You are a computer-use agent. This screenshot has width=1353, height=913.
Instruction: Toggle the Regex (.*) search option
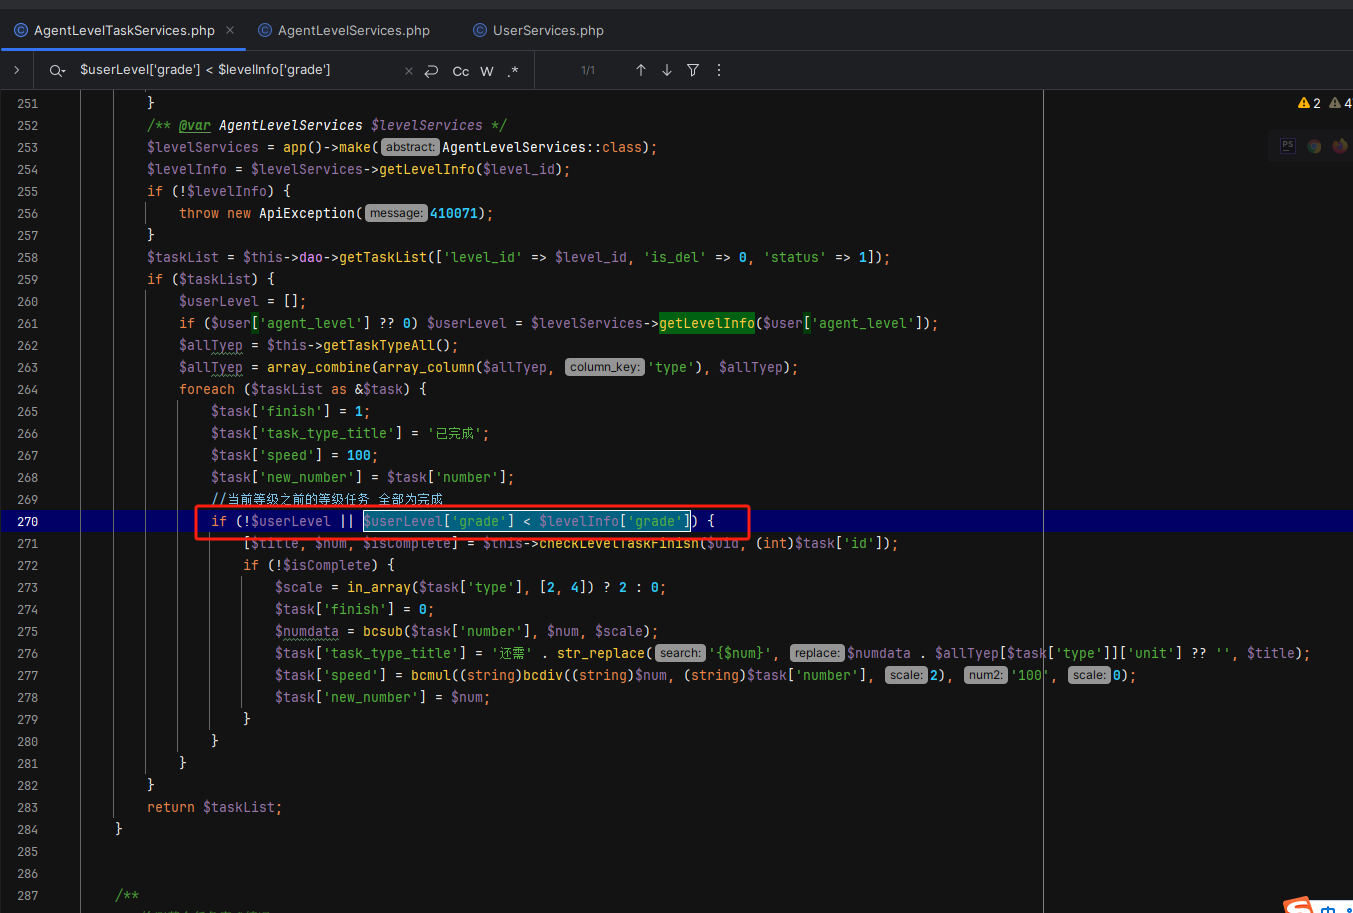pos(513,71)
